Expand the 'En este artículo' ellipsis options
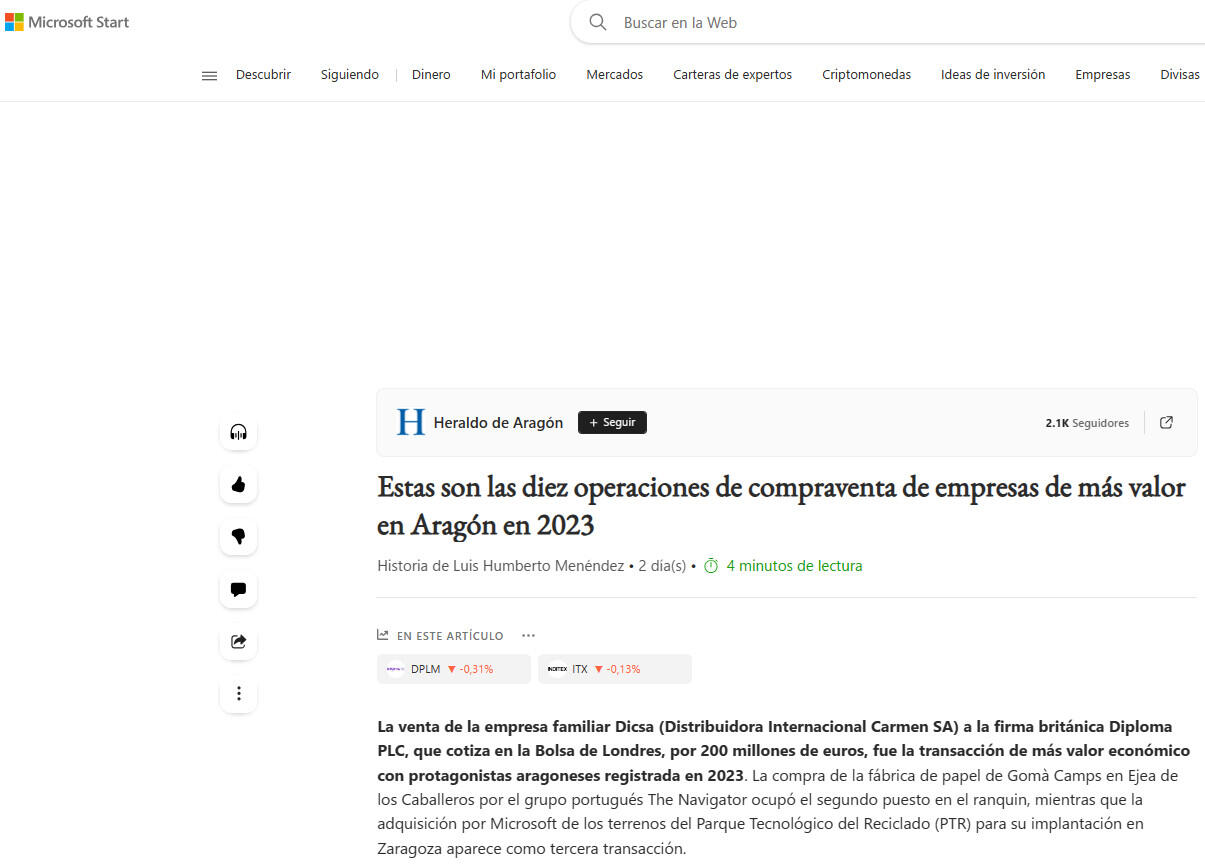The image size is (1205, 864). (528, 636)
